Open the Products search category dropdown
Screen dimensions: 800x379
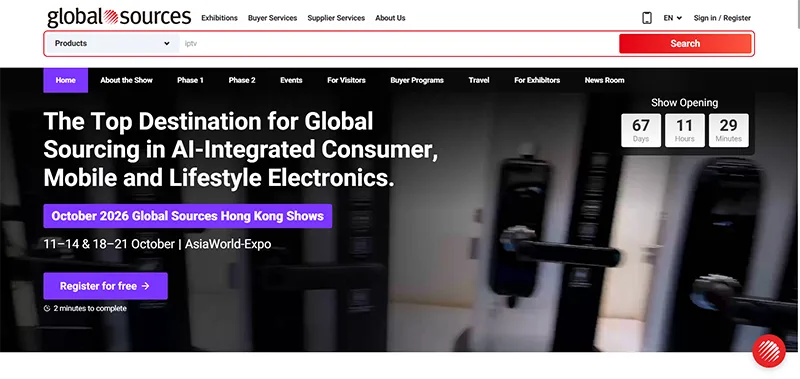[112, 43]
